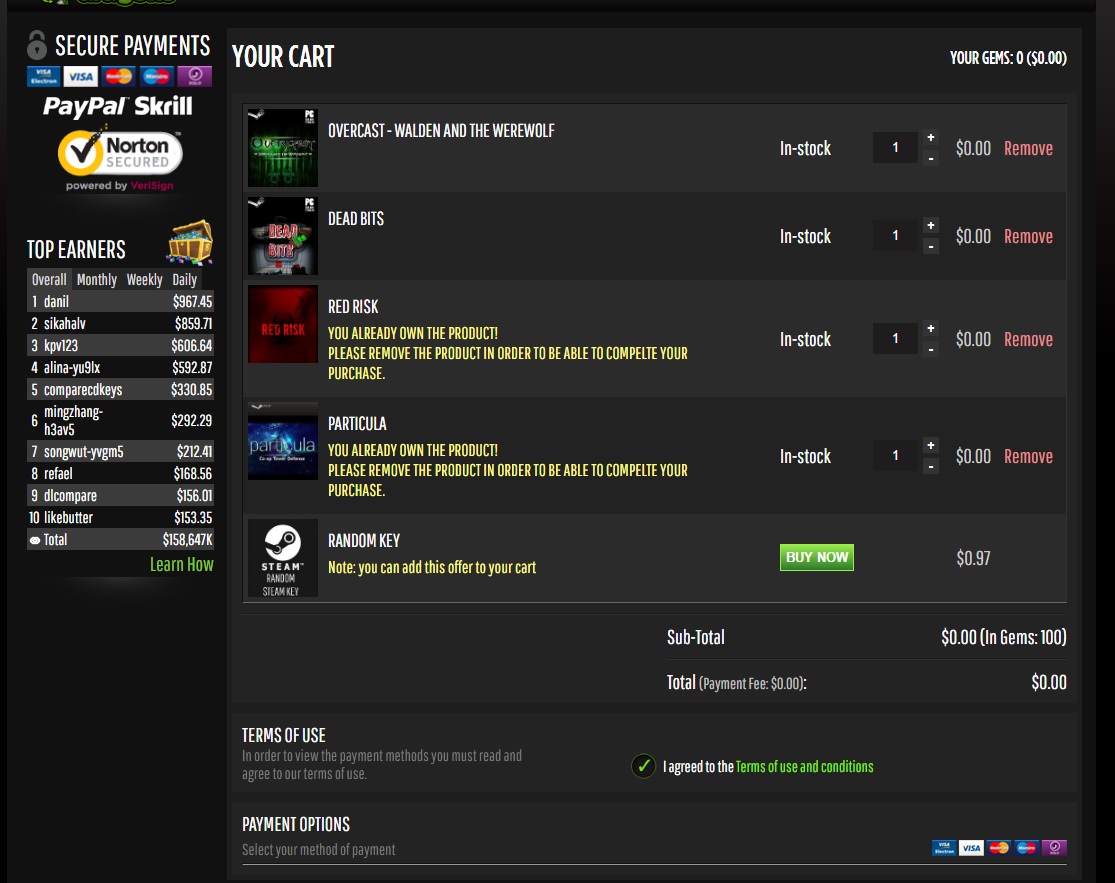Click the treasure chest icon by Top Earners
The image size is (1115, 883).
pos(190,242)
